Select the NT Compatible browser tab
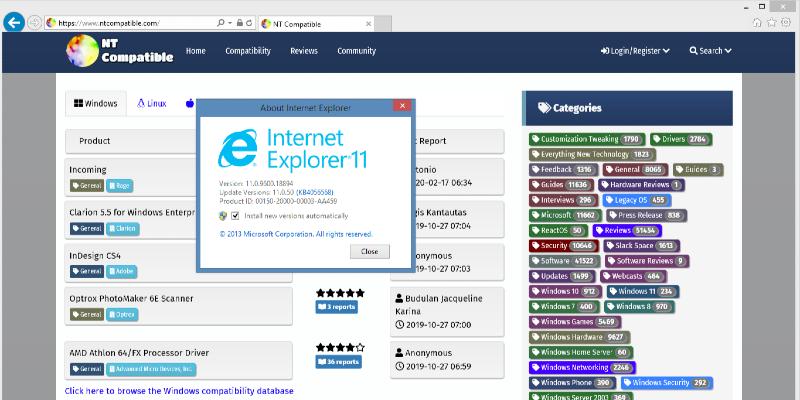800x400 pixels. tap(316, 24)
